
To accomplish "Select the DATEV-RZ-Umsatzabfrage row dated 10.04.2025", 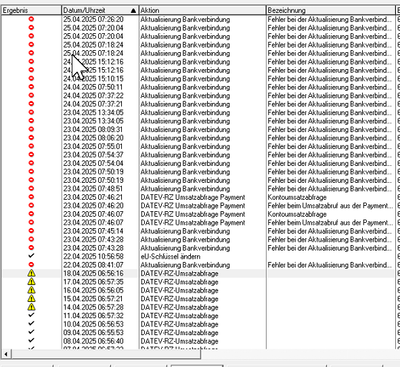I will click(x=200, y=324).
